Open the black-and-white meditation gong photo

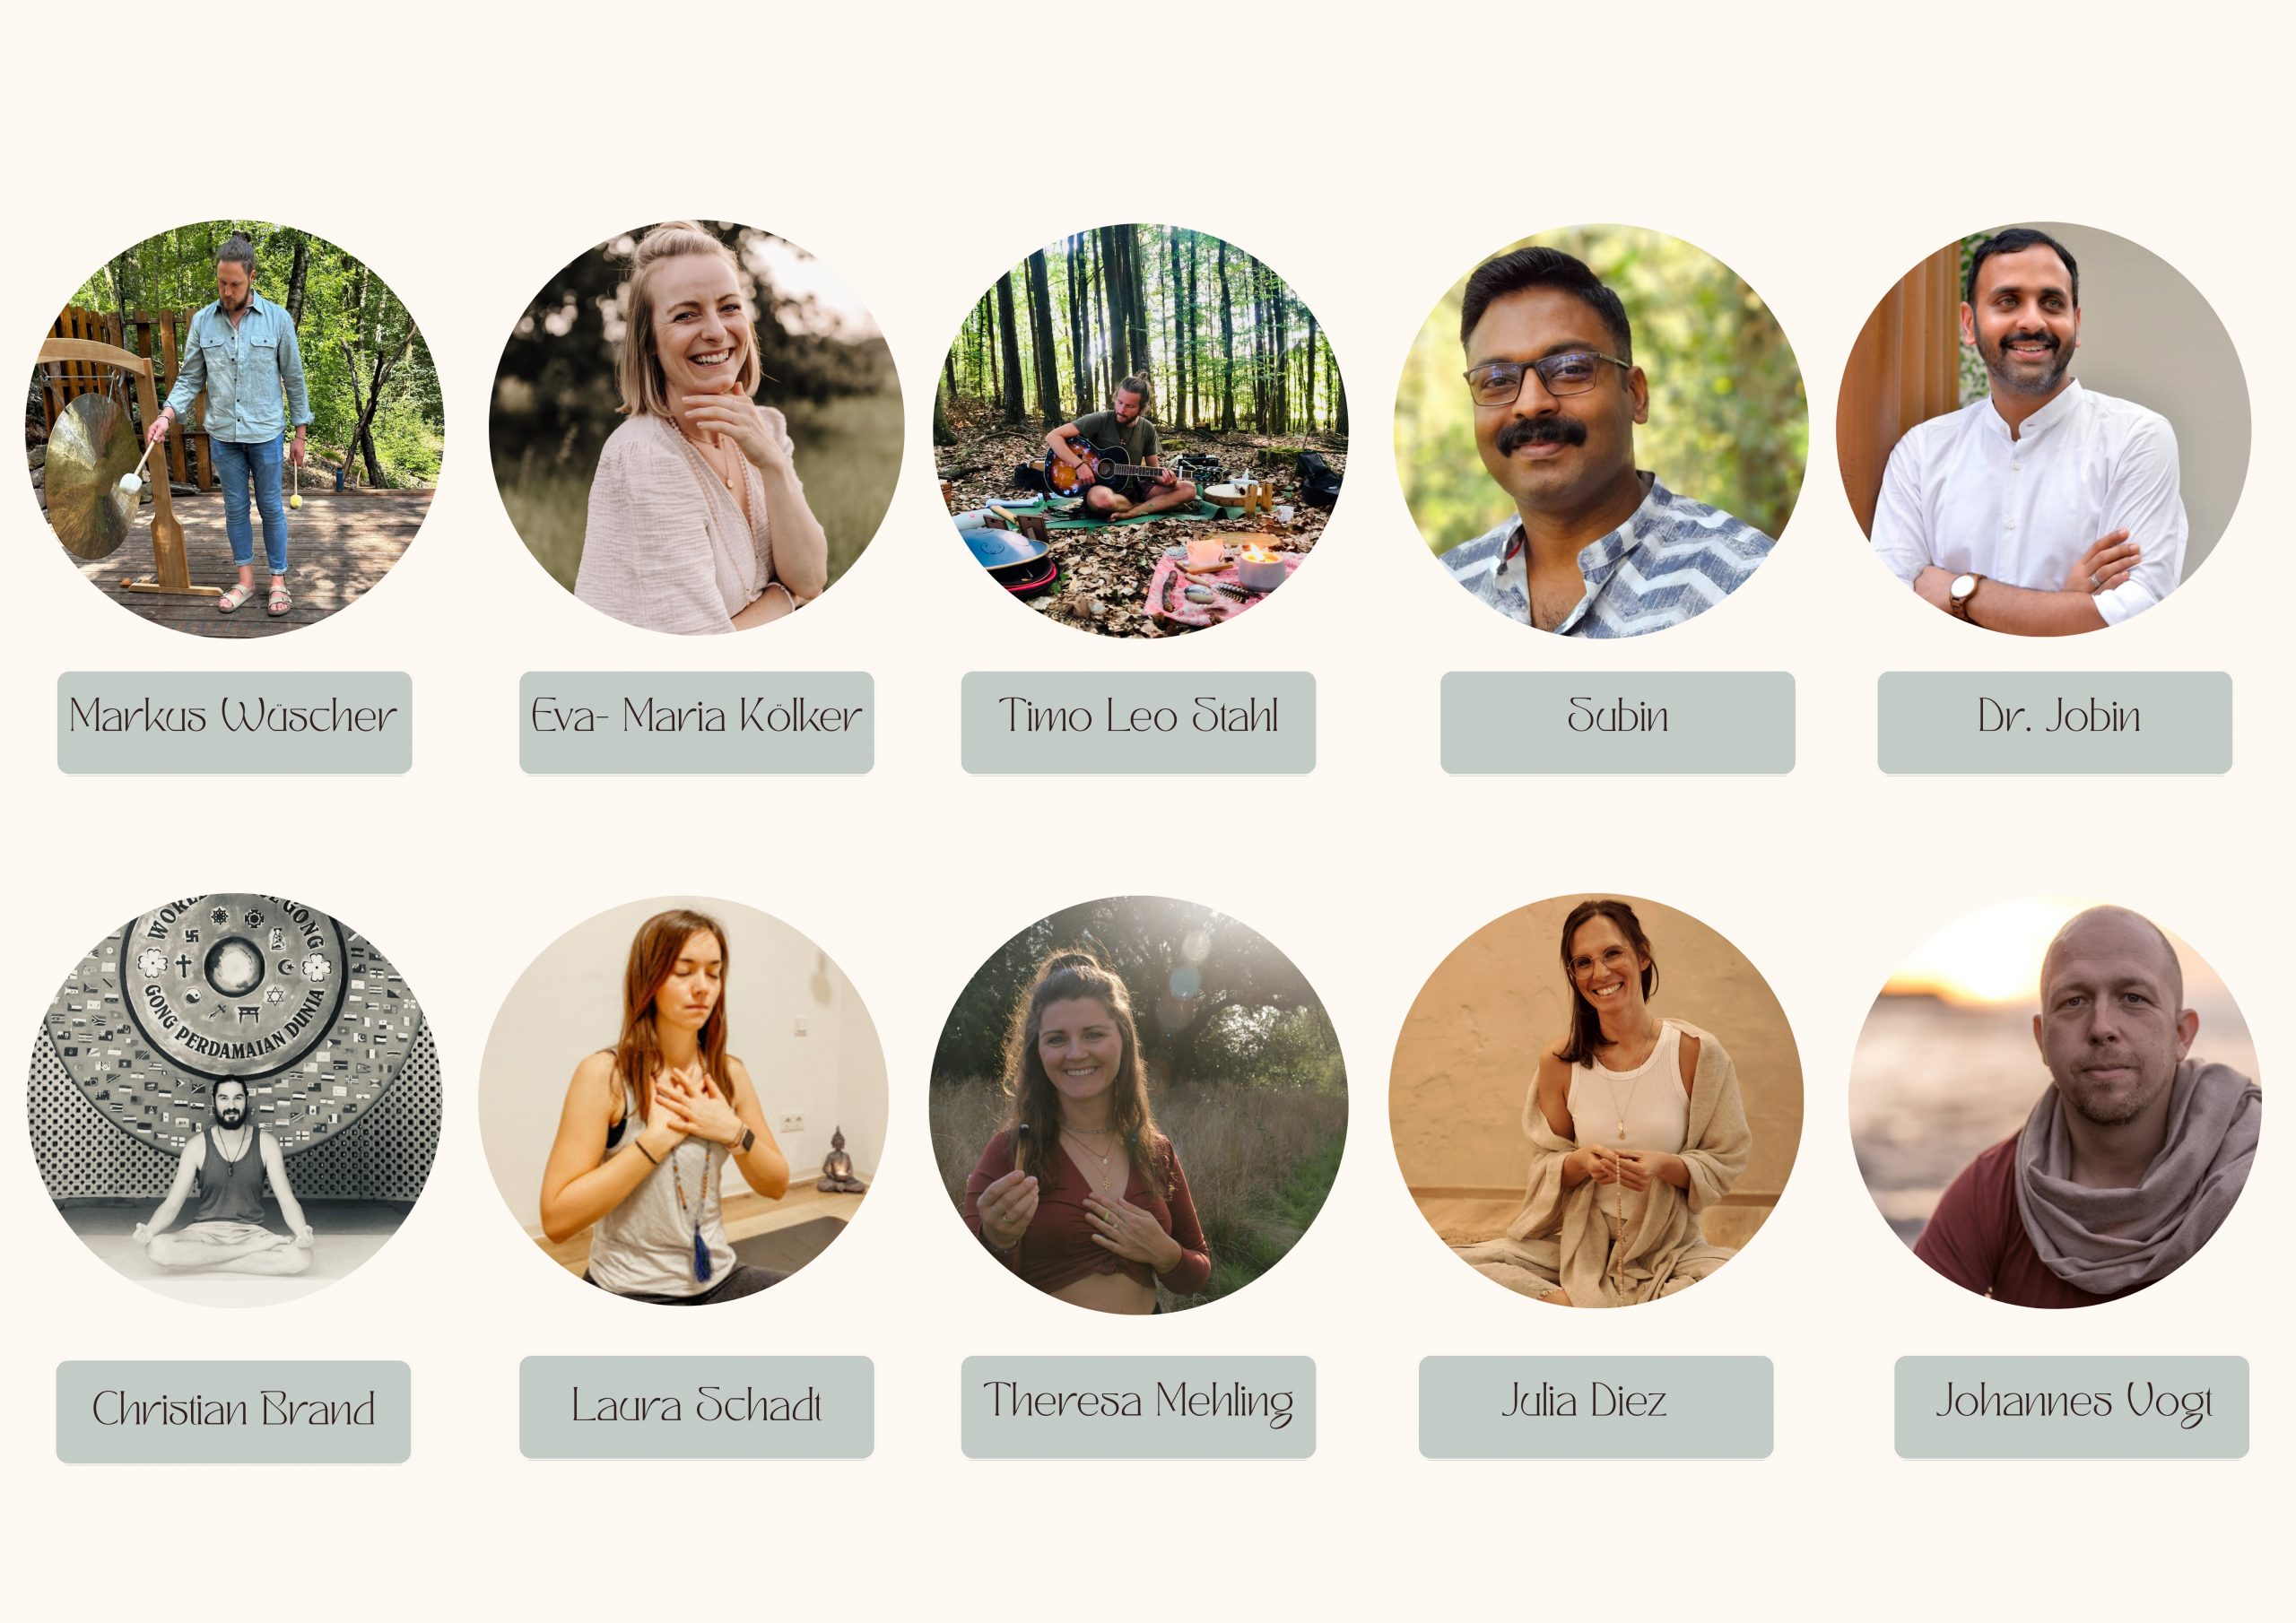[234, 1100]
